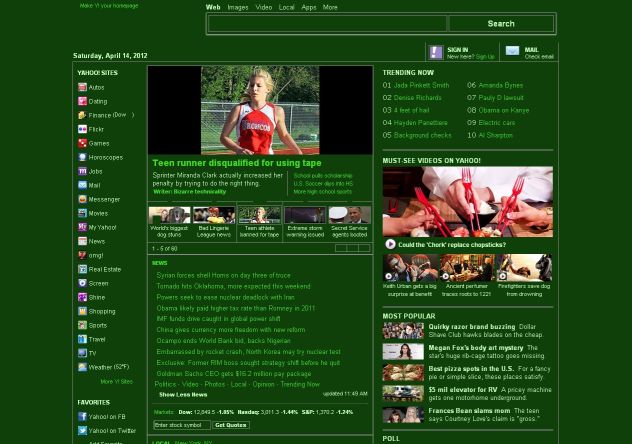Open the Weather icon
632x444 pixels.
82,367
